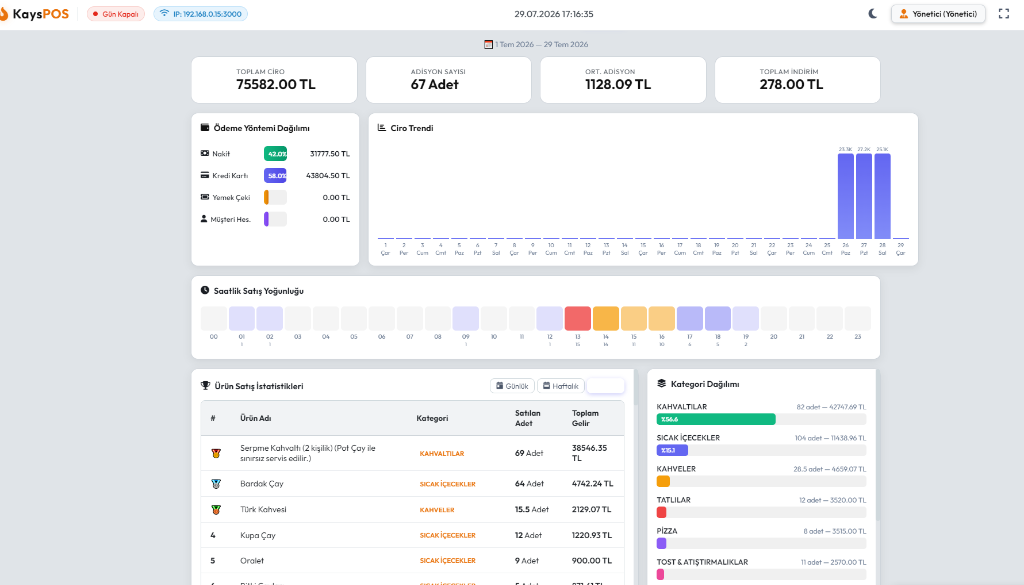This screenshot has height=585, width=1024.
Task: Click the orange Yemek Çeki bar
Action: tap(266, 197)
